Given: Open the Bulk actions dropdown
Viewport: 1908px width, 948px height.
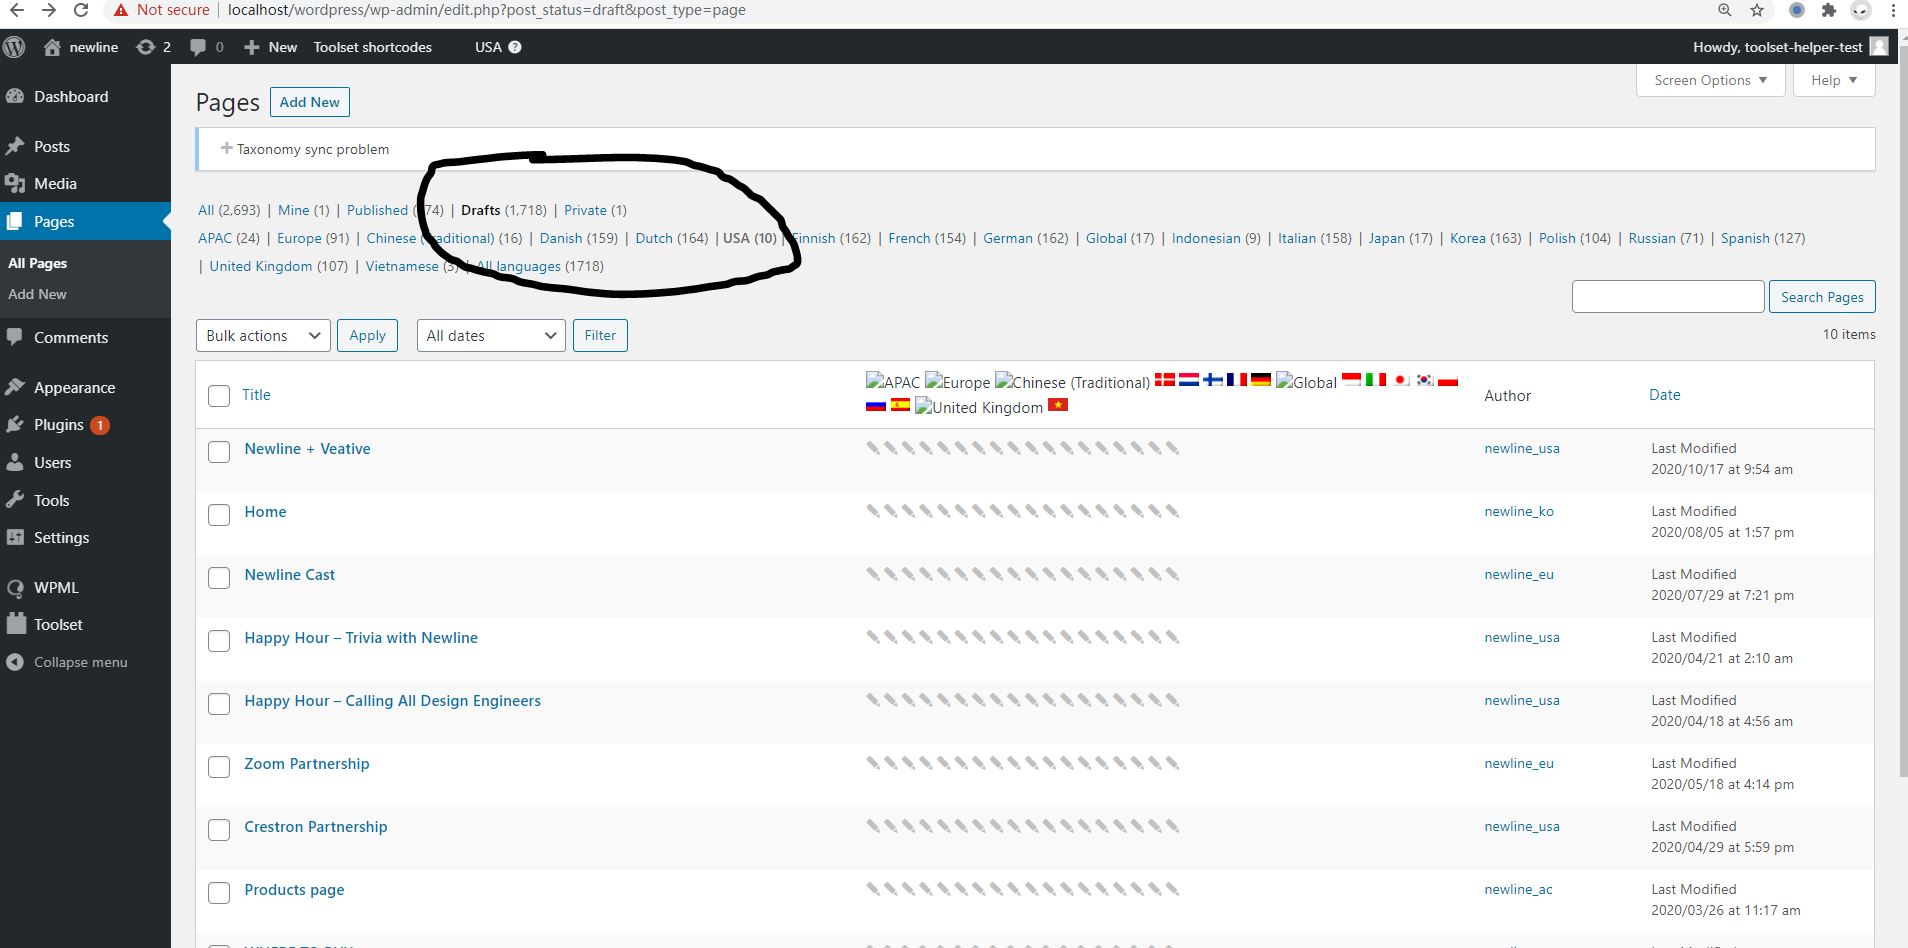Looking at the screenshot, I should (x=263, y=336).
